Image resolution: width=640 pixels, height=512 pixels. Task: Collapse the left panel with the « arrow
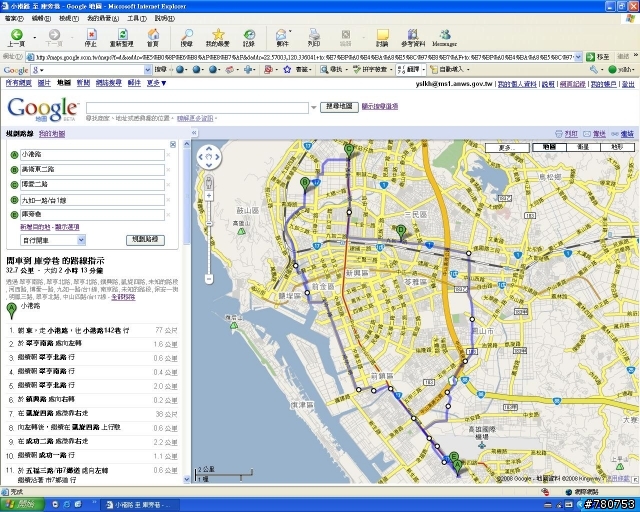pyautogui.click(x=194, y=133)
